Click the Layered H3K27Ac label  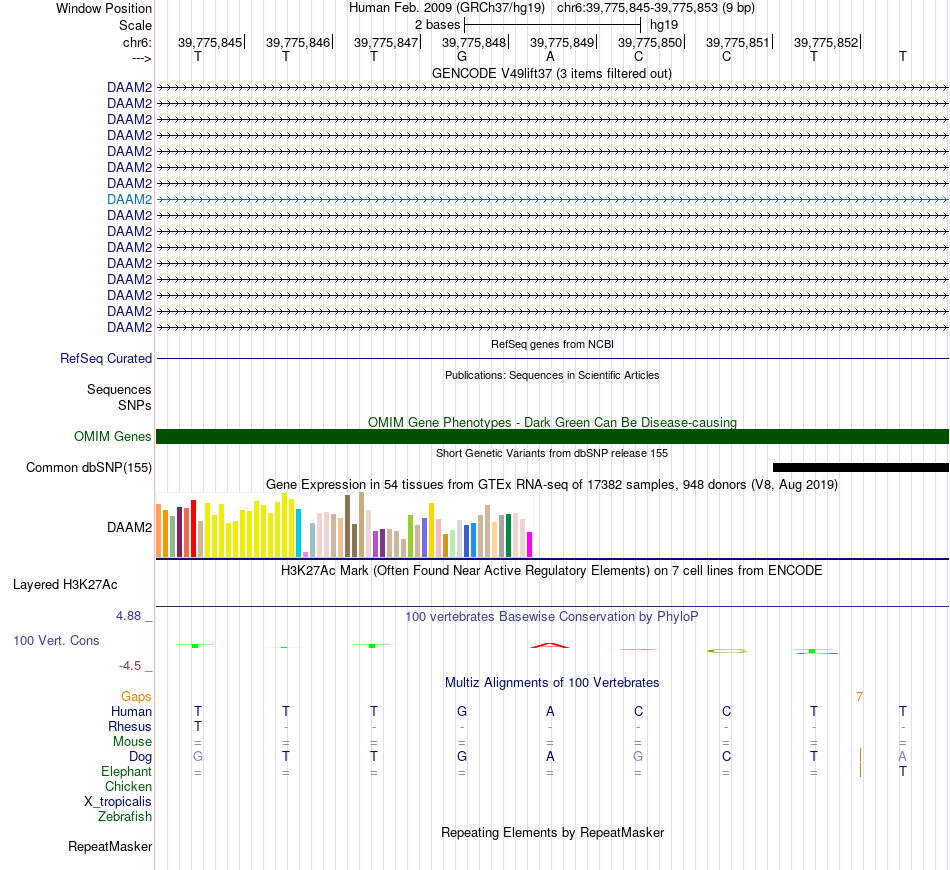[x=65, y=585]
